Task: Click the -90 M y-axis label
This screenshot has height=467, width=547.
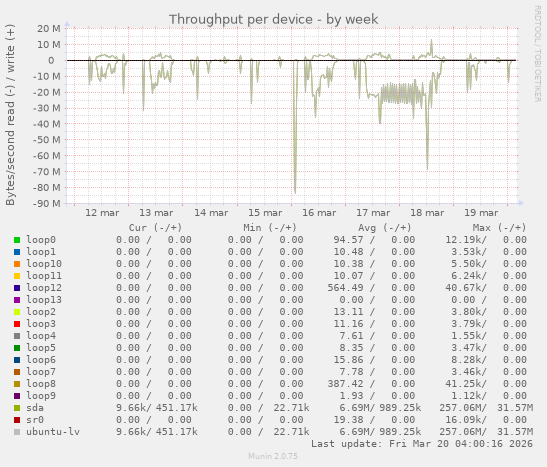Action: click(x=47, y=203)
